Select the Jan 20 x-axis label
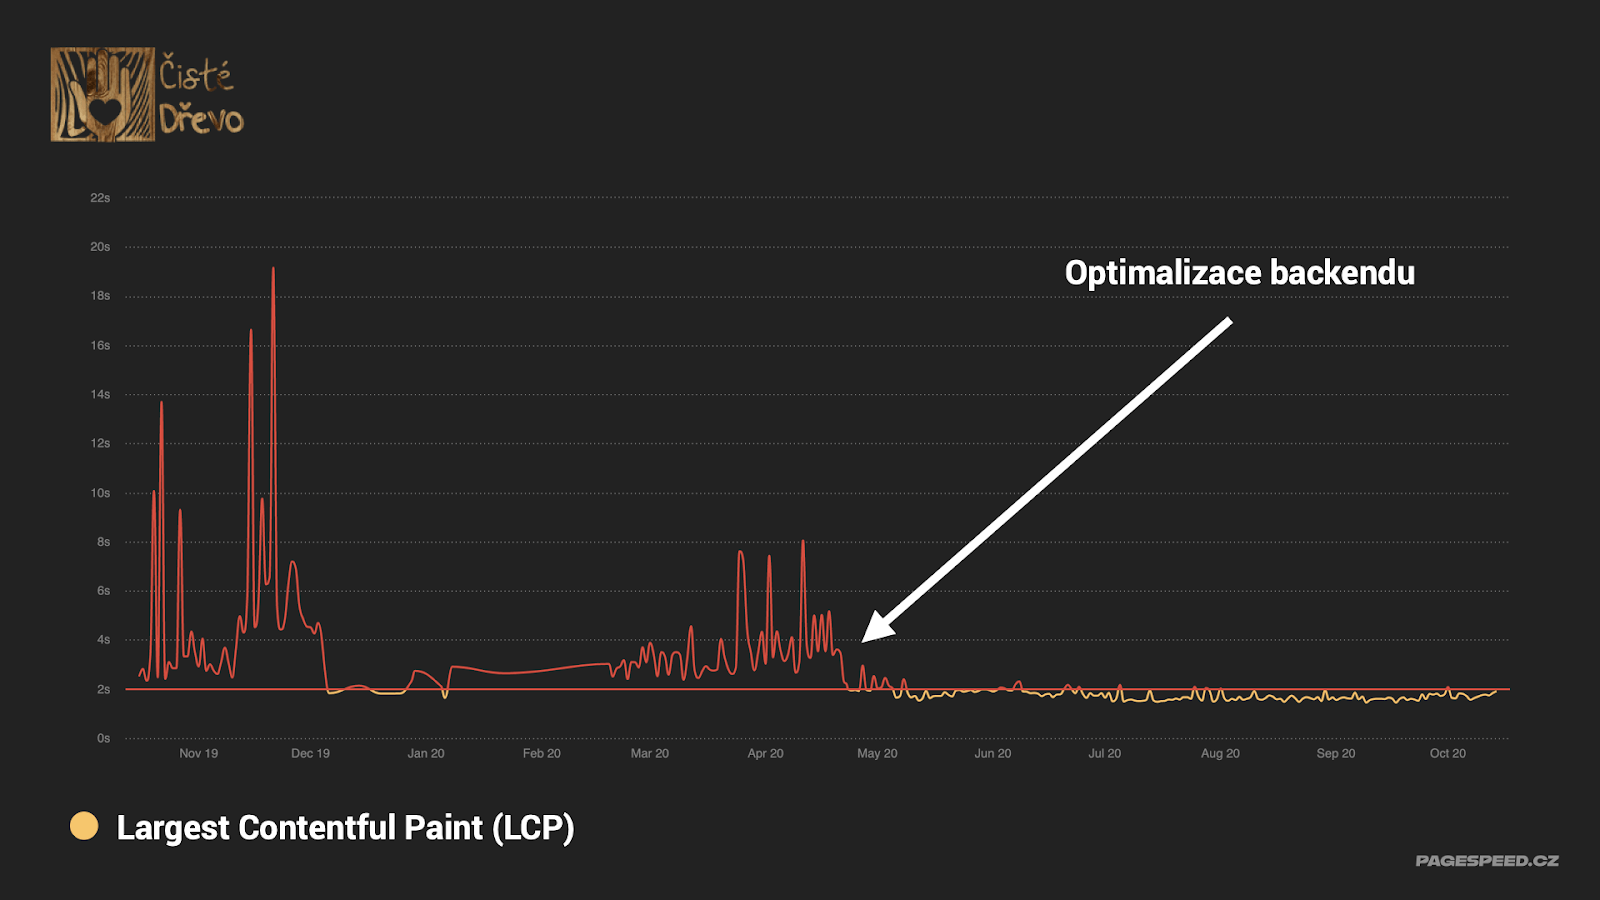This screenshot has height=900, width=1600. coord(426,753)
